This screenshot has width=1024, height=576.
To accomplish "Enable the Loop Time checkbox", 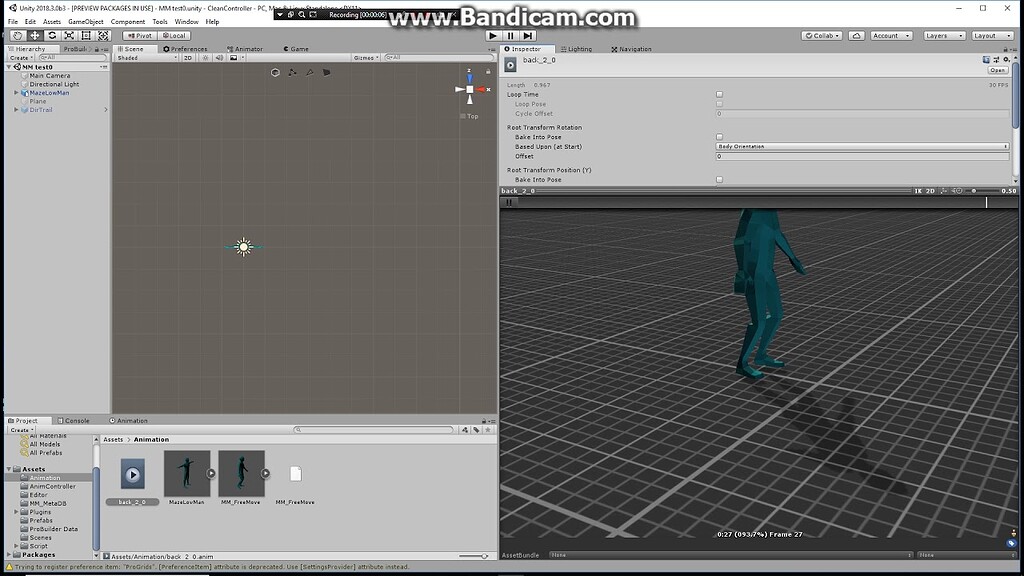I will coord(717,93).
